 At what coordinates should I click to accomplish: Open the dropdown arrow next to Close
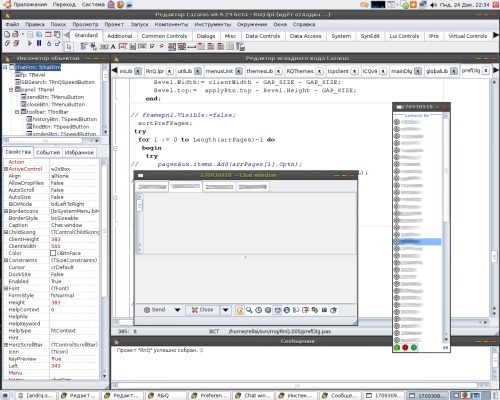(226, 310)
